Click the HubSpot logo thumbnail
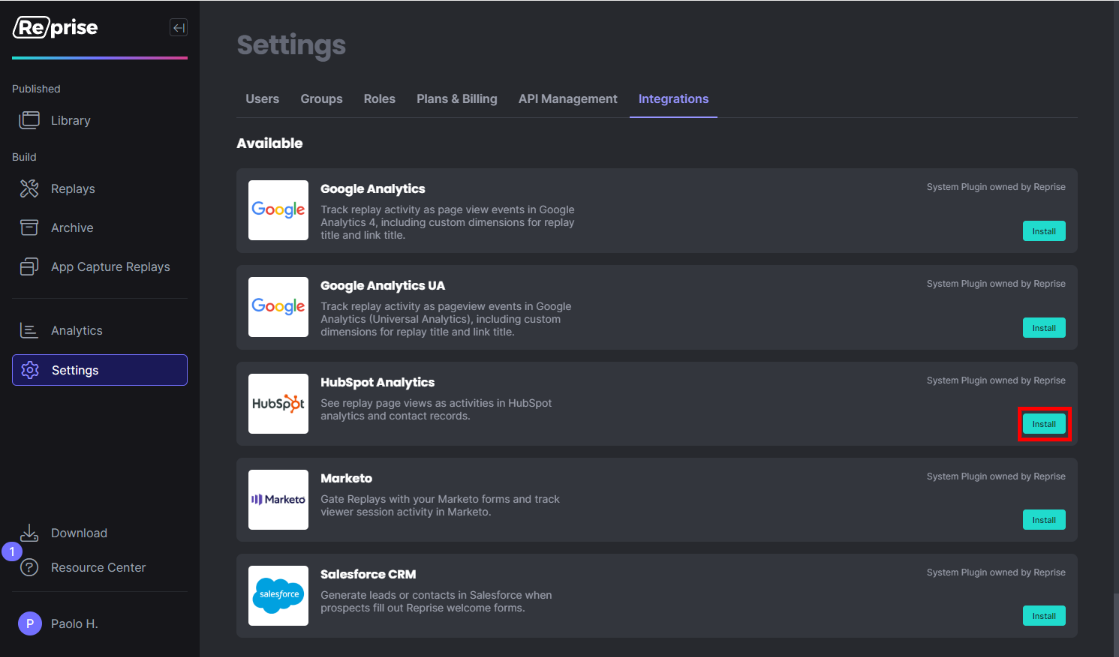Screen dimensions: 1119x657 coord(278,404)
